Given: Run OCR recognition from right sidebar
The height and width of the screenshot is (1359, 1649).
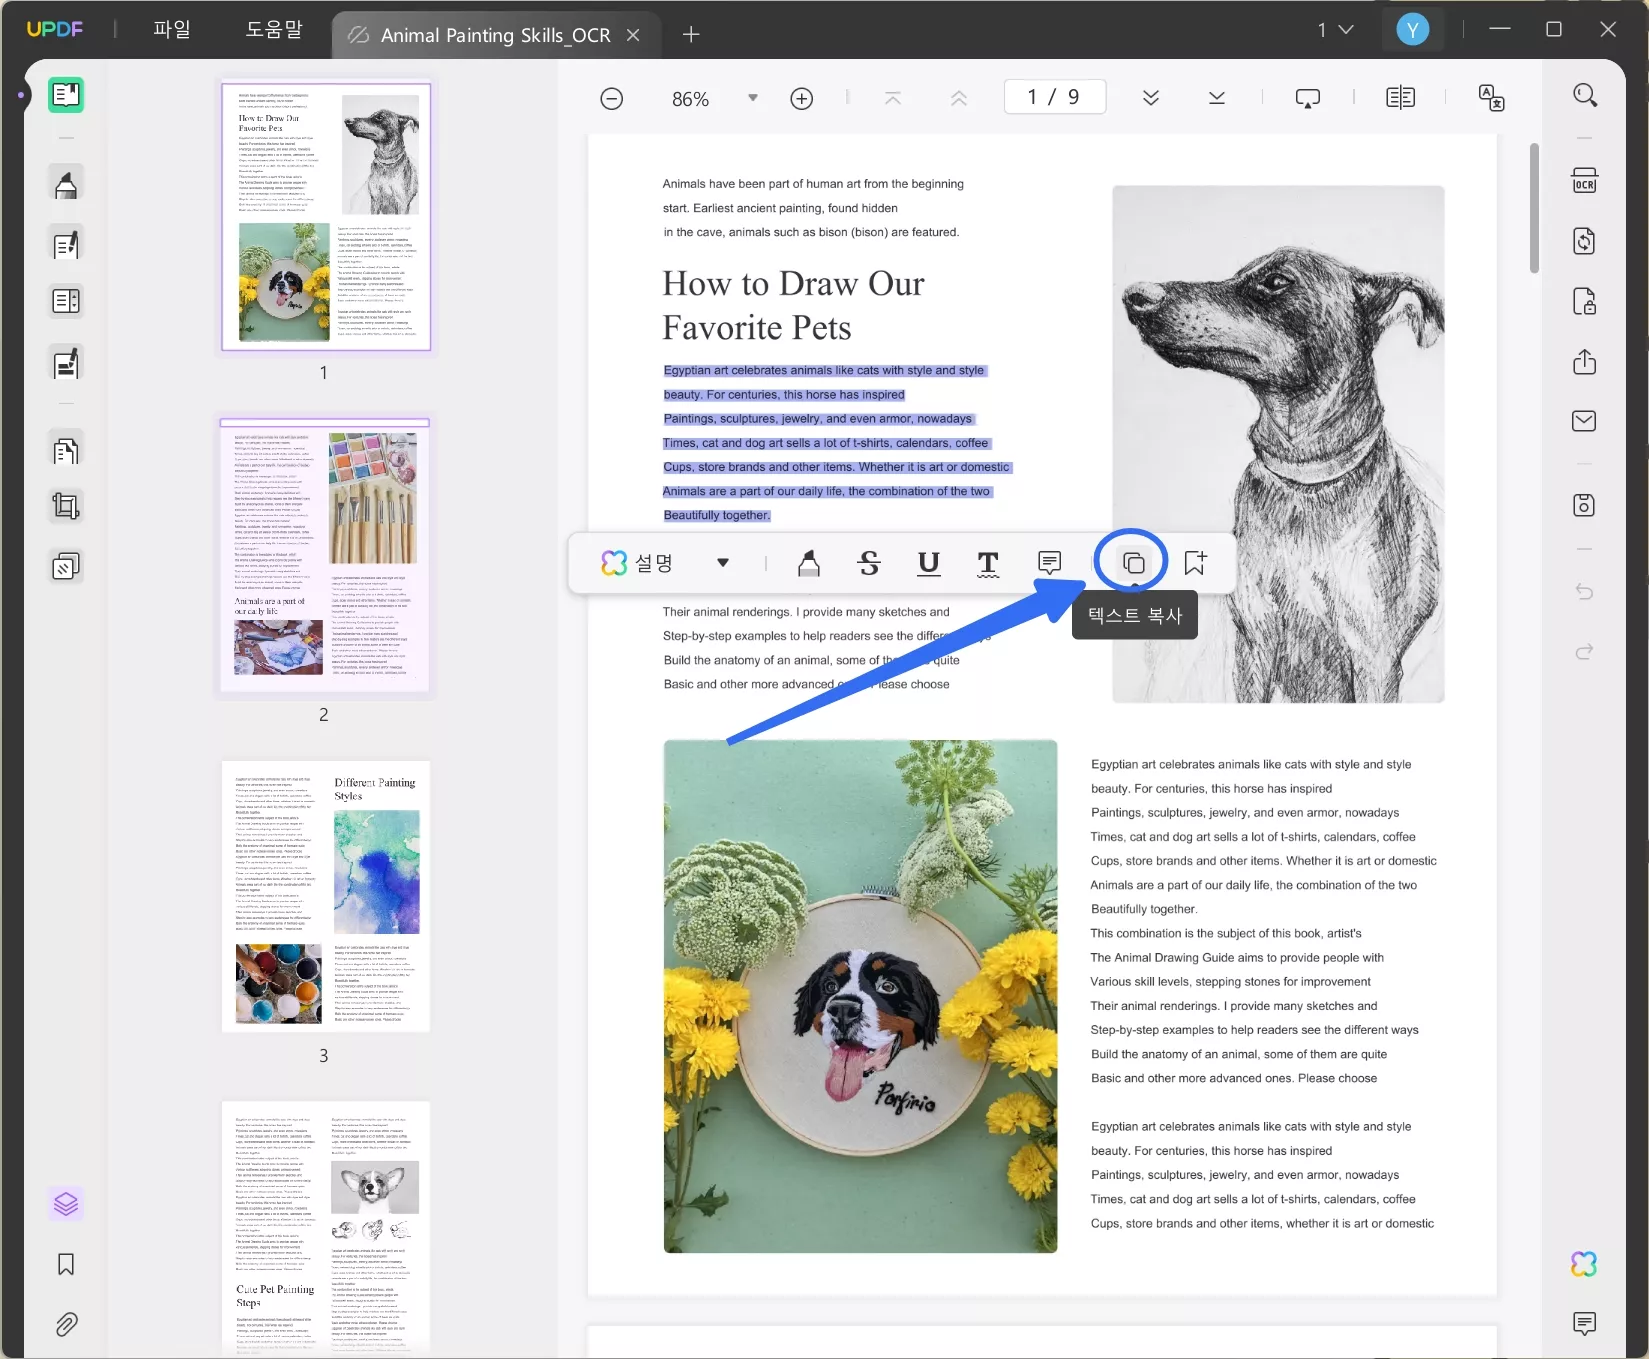Looking at the screenshot, I should pyautogui.click(x=1584, y=181).
